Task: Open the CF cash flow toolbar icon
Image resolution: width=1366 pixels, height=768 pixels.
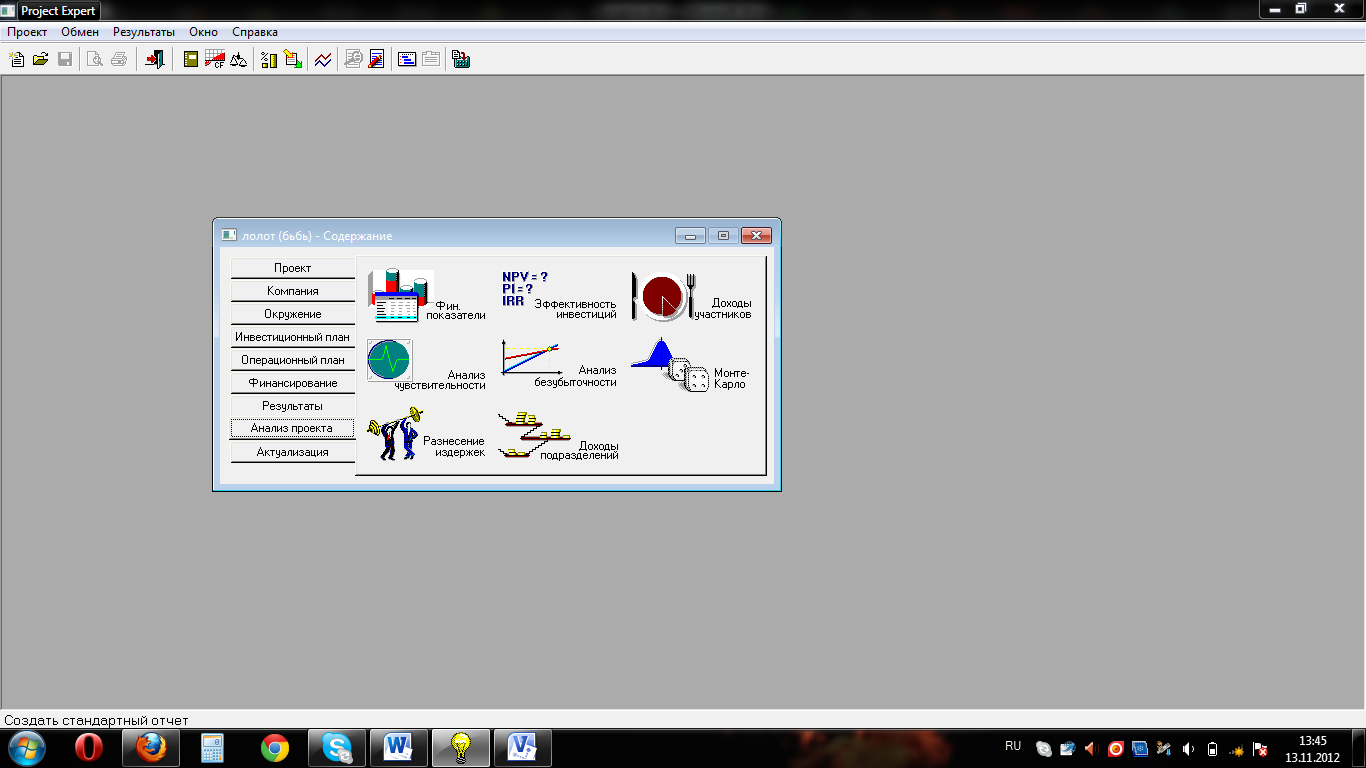Action: 215,59
